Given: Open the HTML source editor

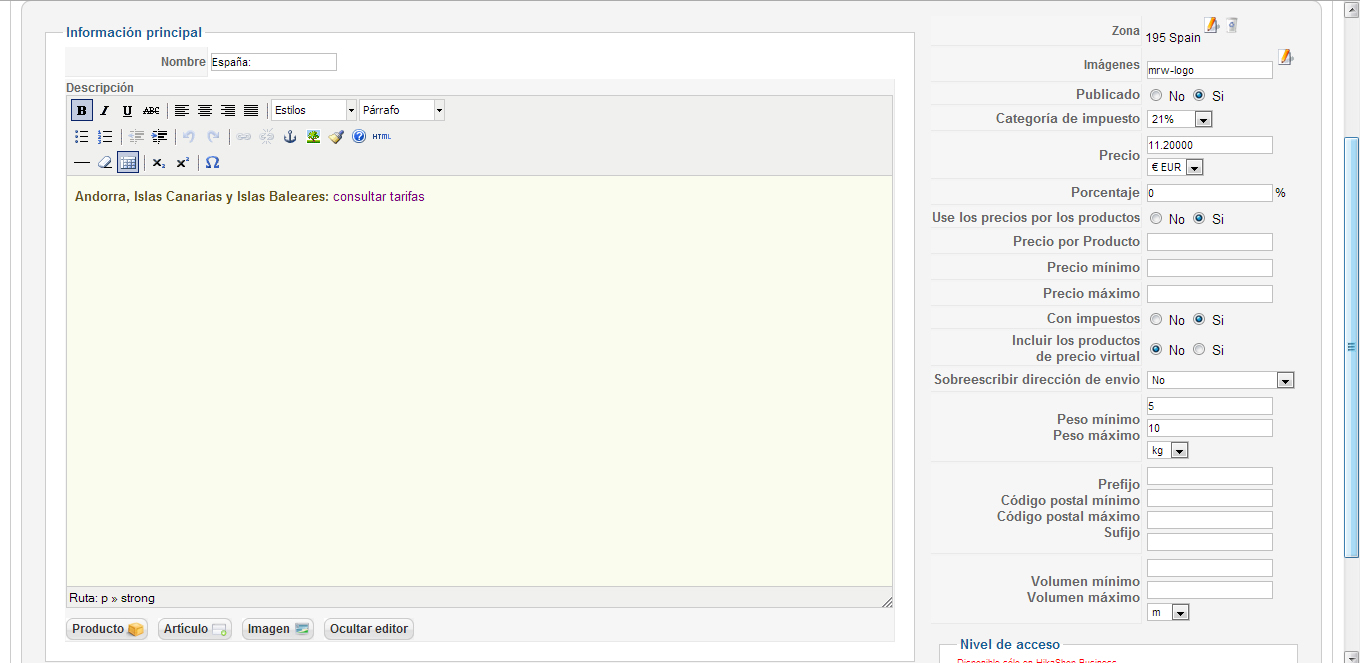Looking at the screenshot, I should pyautogui.click(x=382, y=137).
